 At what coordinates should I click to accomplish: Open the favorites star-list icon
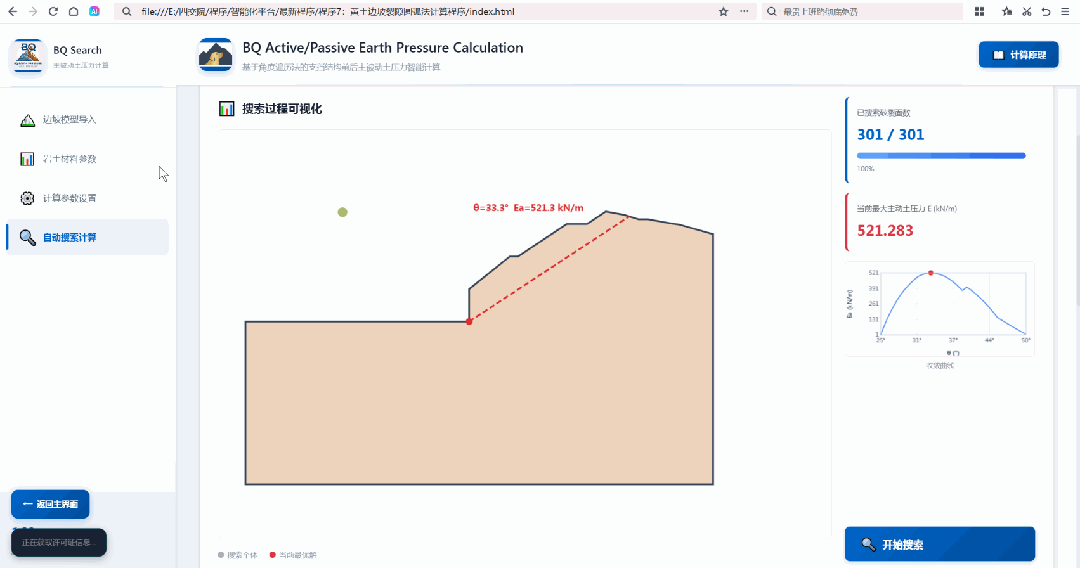click(x=1007, y=12)
